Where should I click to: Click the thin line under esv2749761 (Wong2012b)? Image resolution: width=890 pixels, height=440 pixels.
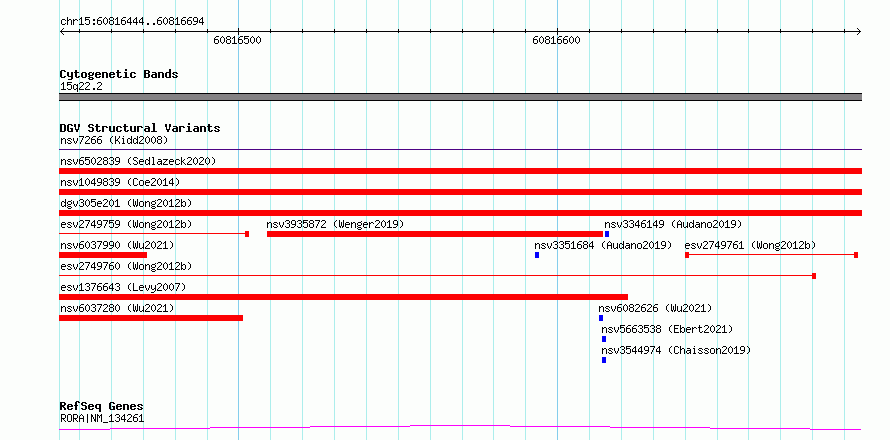click(771, 255)
